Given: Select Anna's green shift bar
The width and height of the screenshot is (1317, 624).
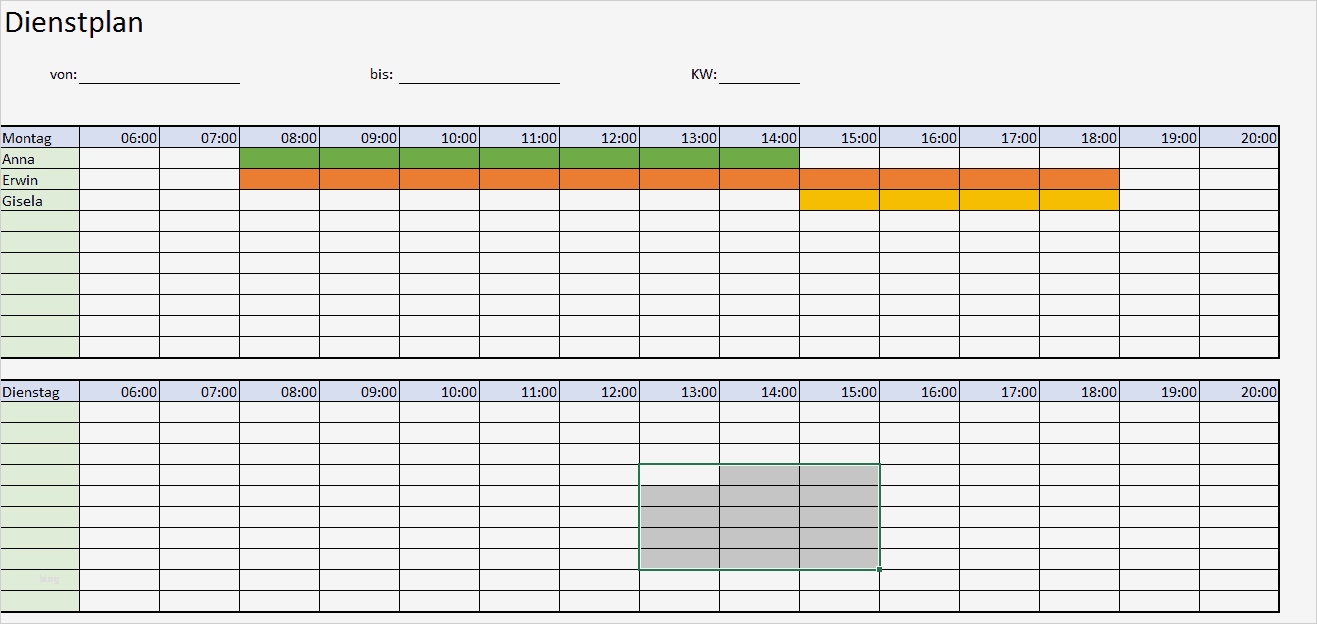Looking at the screenshot, I should tap(520, 158).
